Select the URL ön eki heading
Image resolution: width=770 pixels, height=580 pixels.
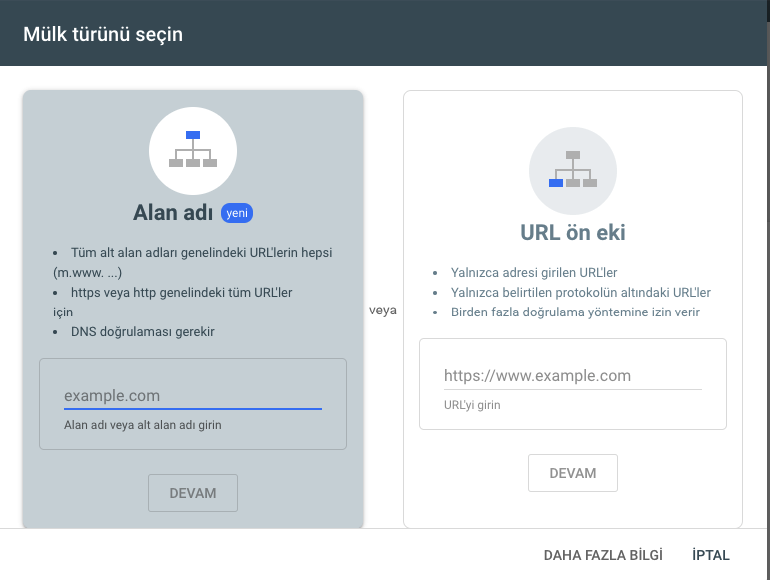tap(573, 233)
